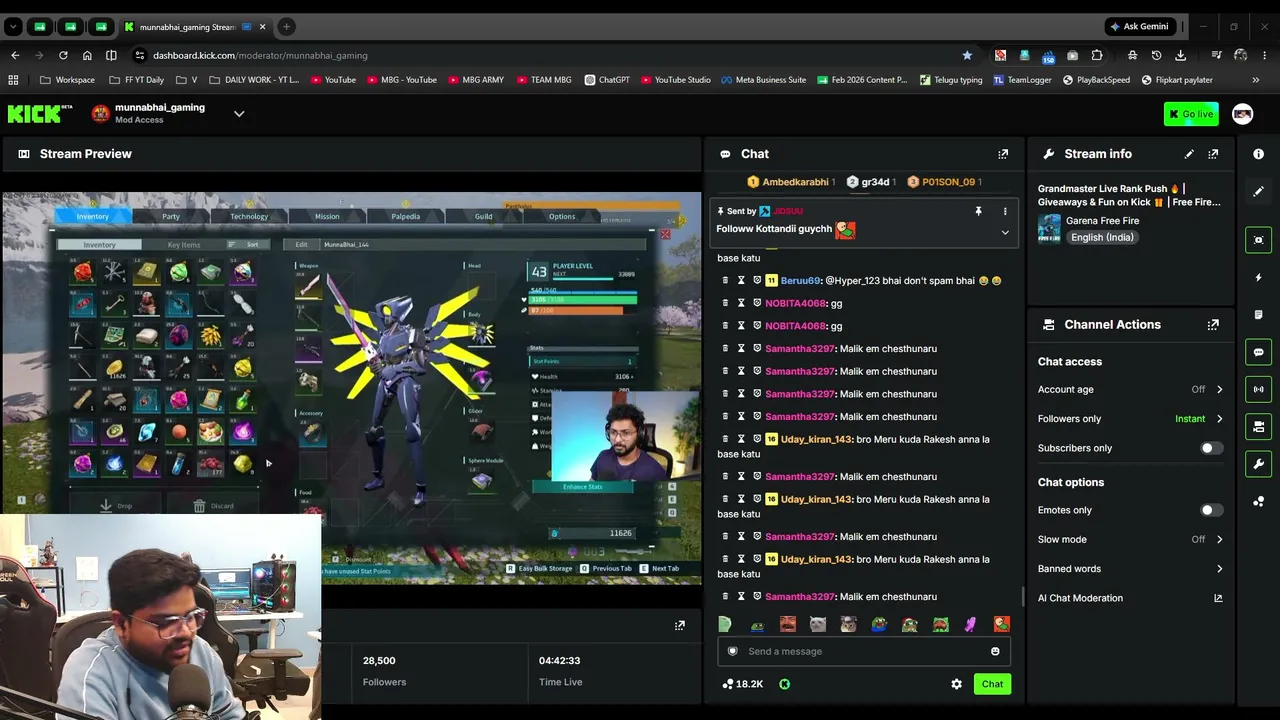Reload the dashboard page

click(x=63, y=55)
